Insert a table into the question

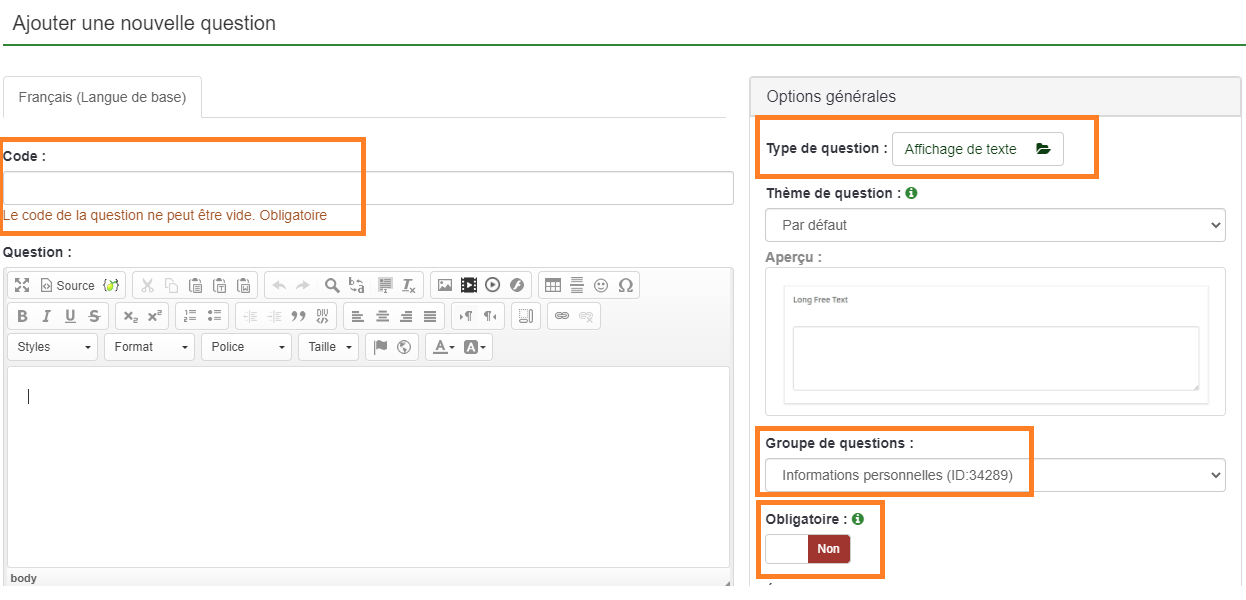coord(553,285)
